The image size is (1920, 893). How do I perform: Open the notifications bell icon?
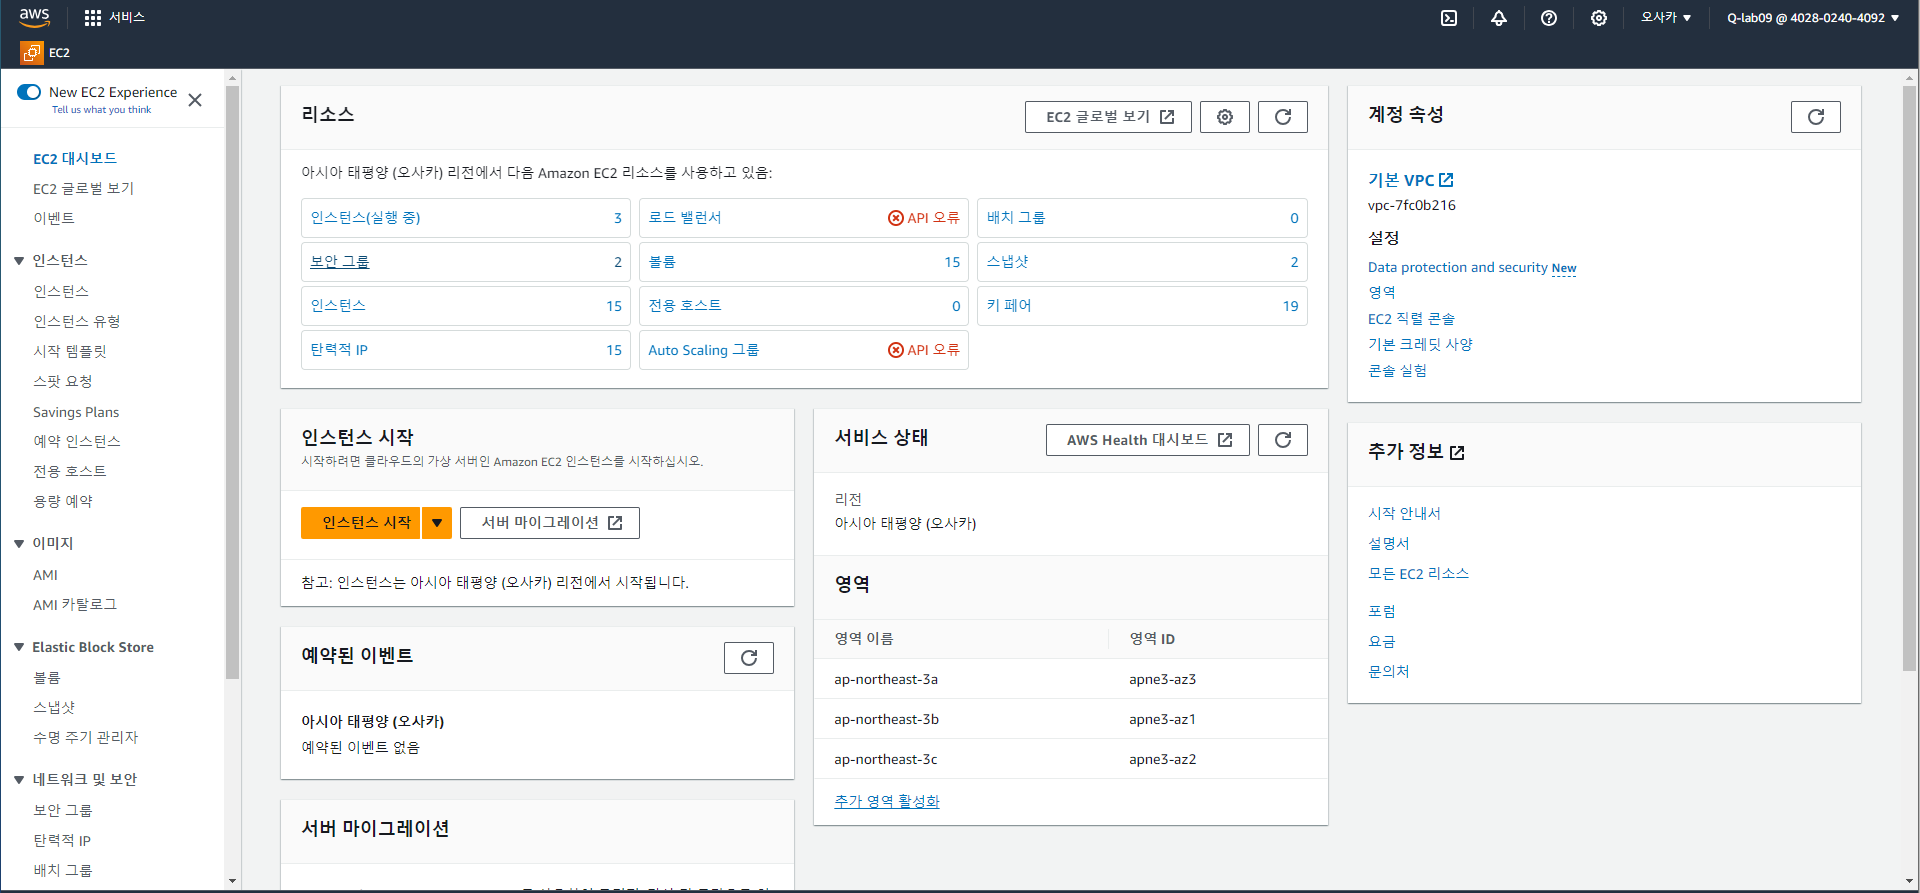1498,18
